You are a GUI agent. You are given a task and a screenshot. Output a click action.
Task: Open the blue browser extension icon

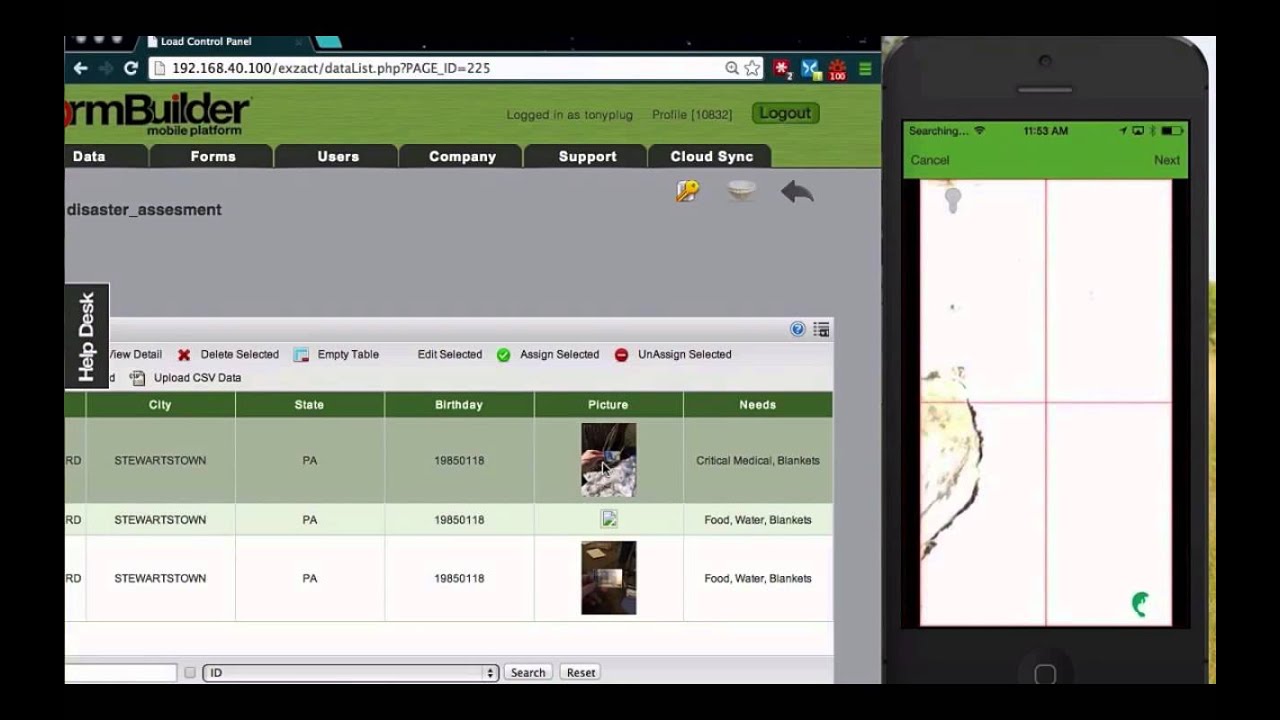point(810,69)
